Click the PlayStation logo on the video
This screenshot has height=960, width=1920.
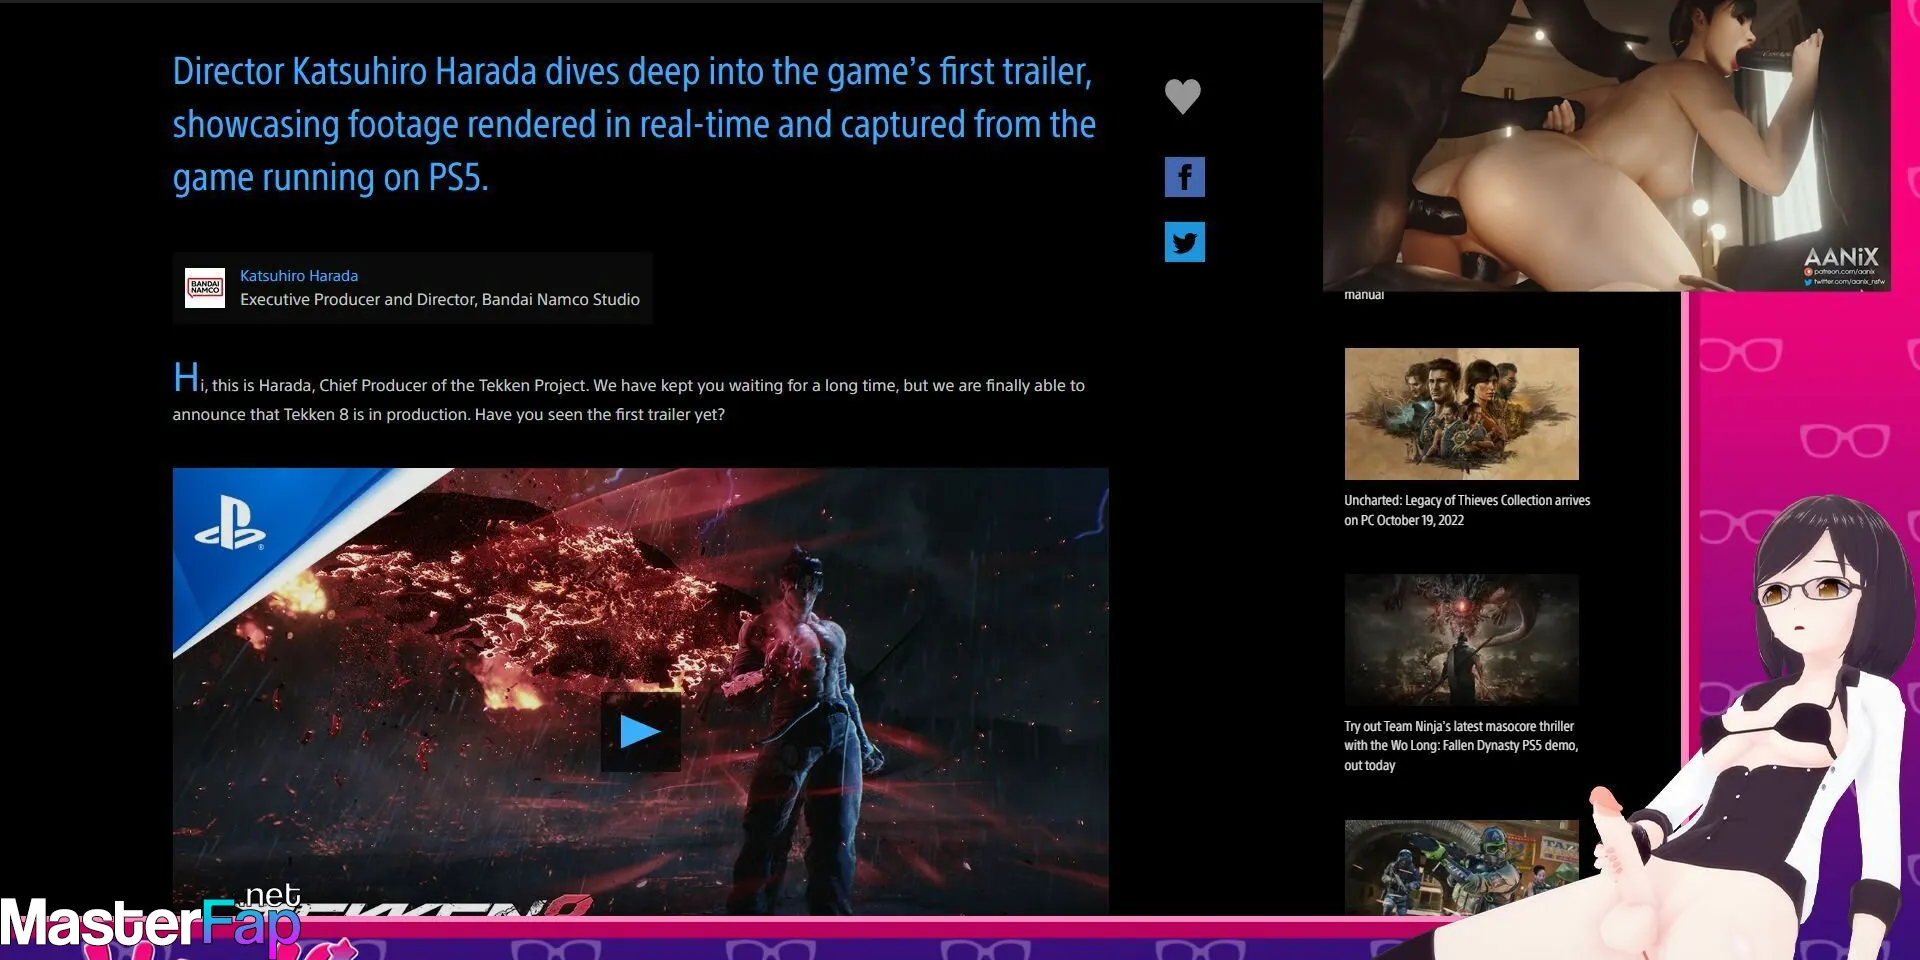(x=230, y=525)
